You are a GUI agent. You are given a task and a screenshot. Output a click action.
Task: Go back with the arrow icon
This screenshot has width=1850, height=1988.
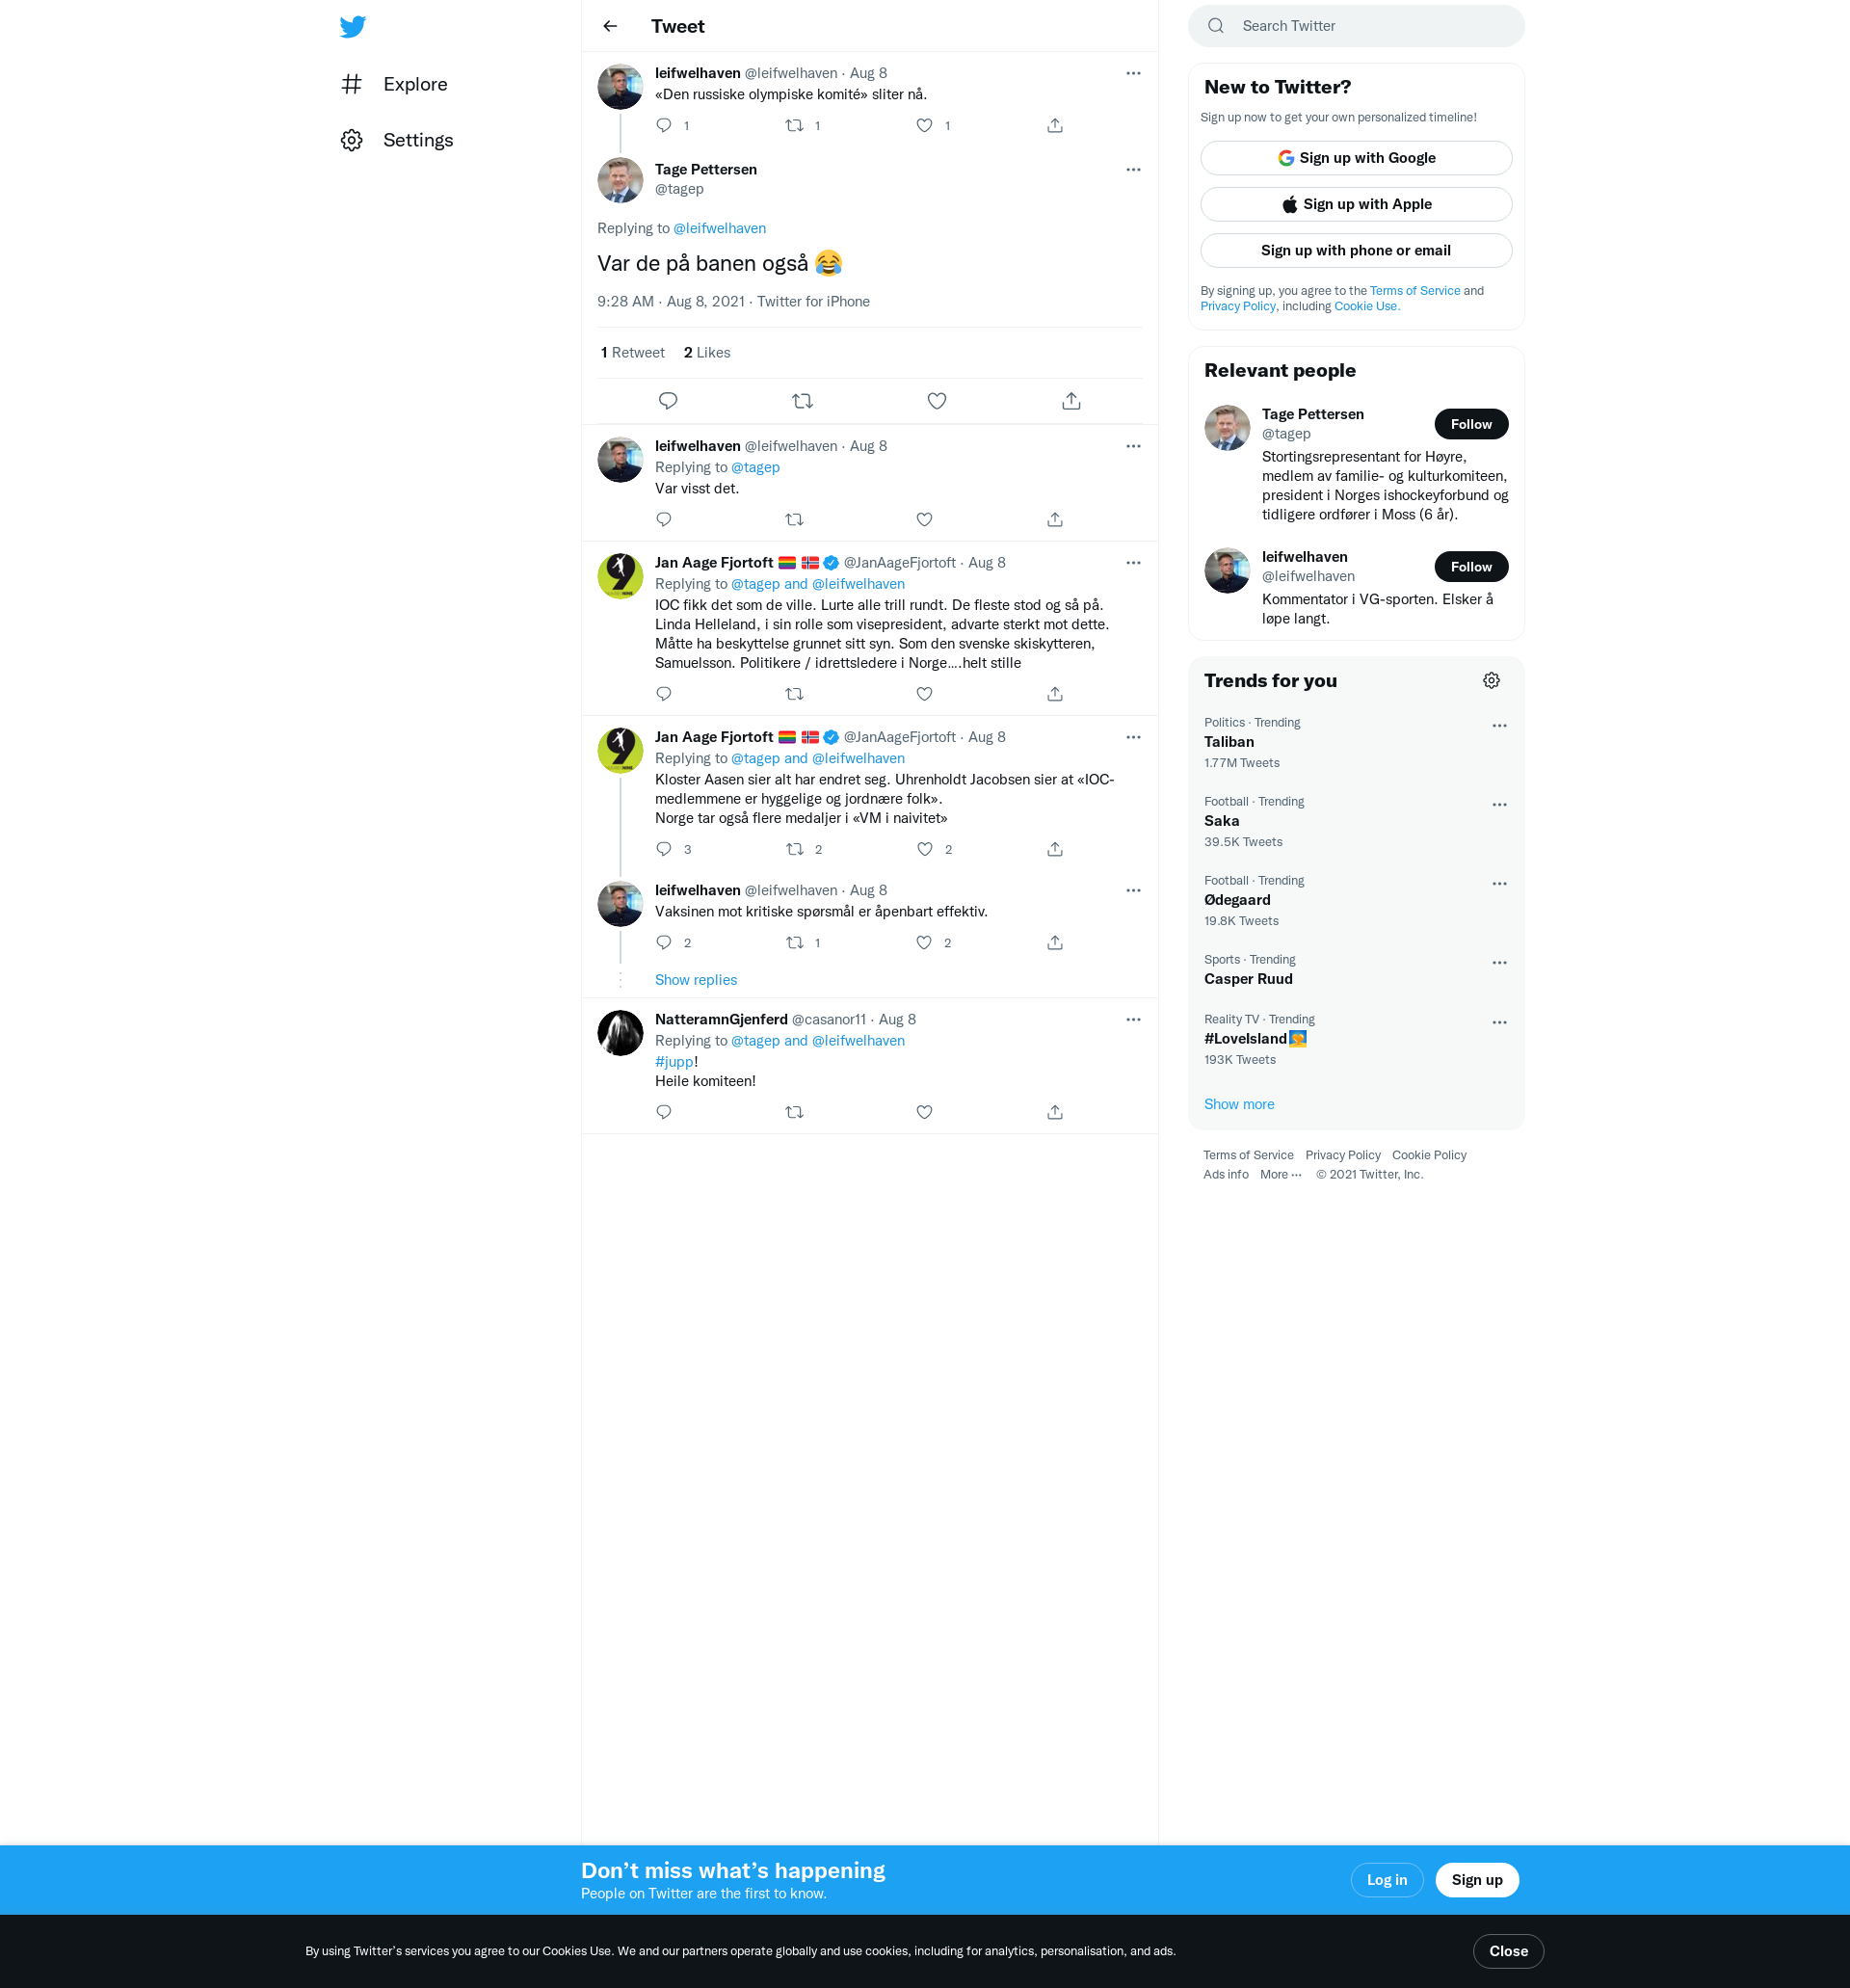(x=610, y=26)
